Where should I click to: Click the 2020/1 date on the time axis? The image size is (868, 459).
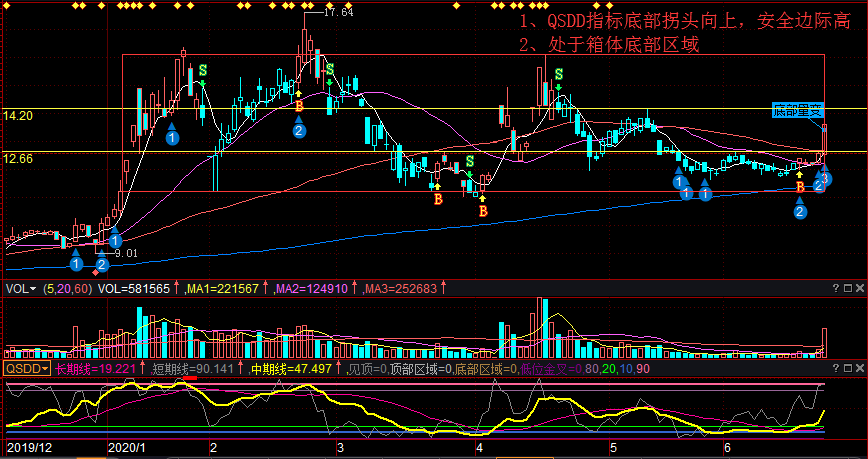click(x=127, y=449)
